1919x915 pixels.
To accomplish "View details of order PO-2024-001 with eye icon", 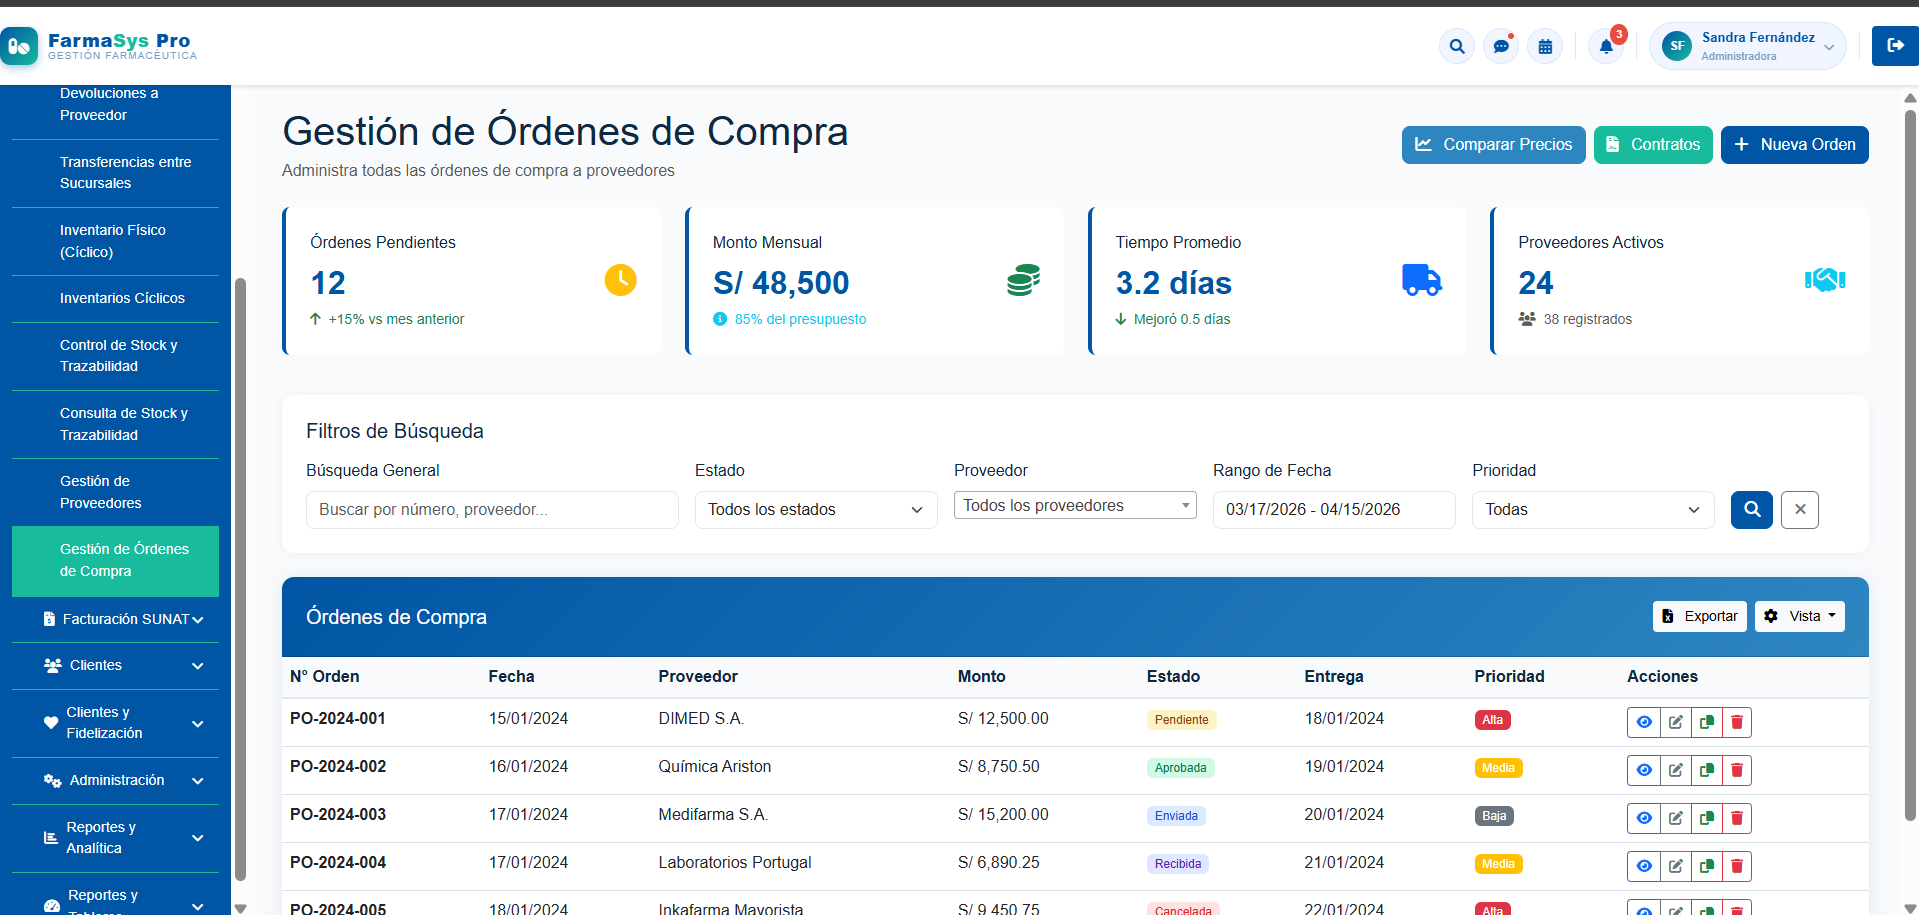I will tap(1644, 722).
